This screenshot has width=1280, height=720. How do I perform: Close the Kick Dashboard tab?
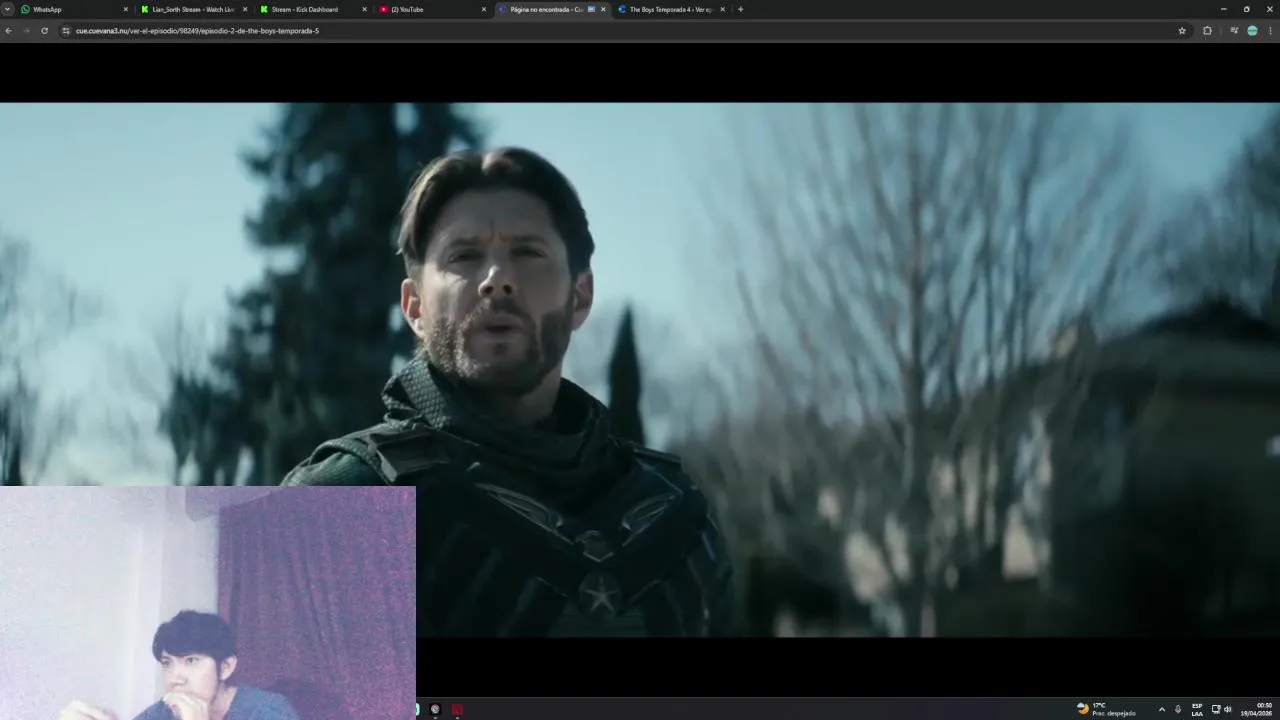point(364,9)
